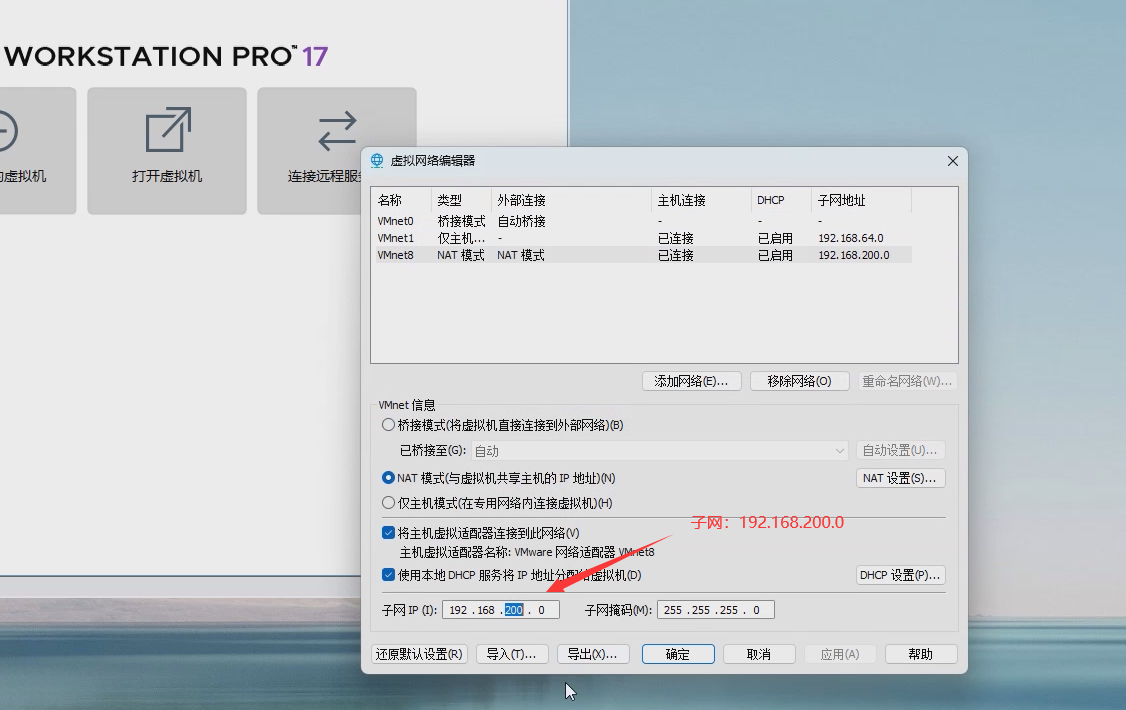Click 还原默认设置 to restore defaults
Screen dimensions: 1126x710
pos(419,654)
